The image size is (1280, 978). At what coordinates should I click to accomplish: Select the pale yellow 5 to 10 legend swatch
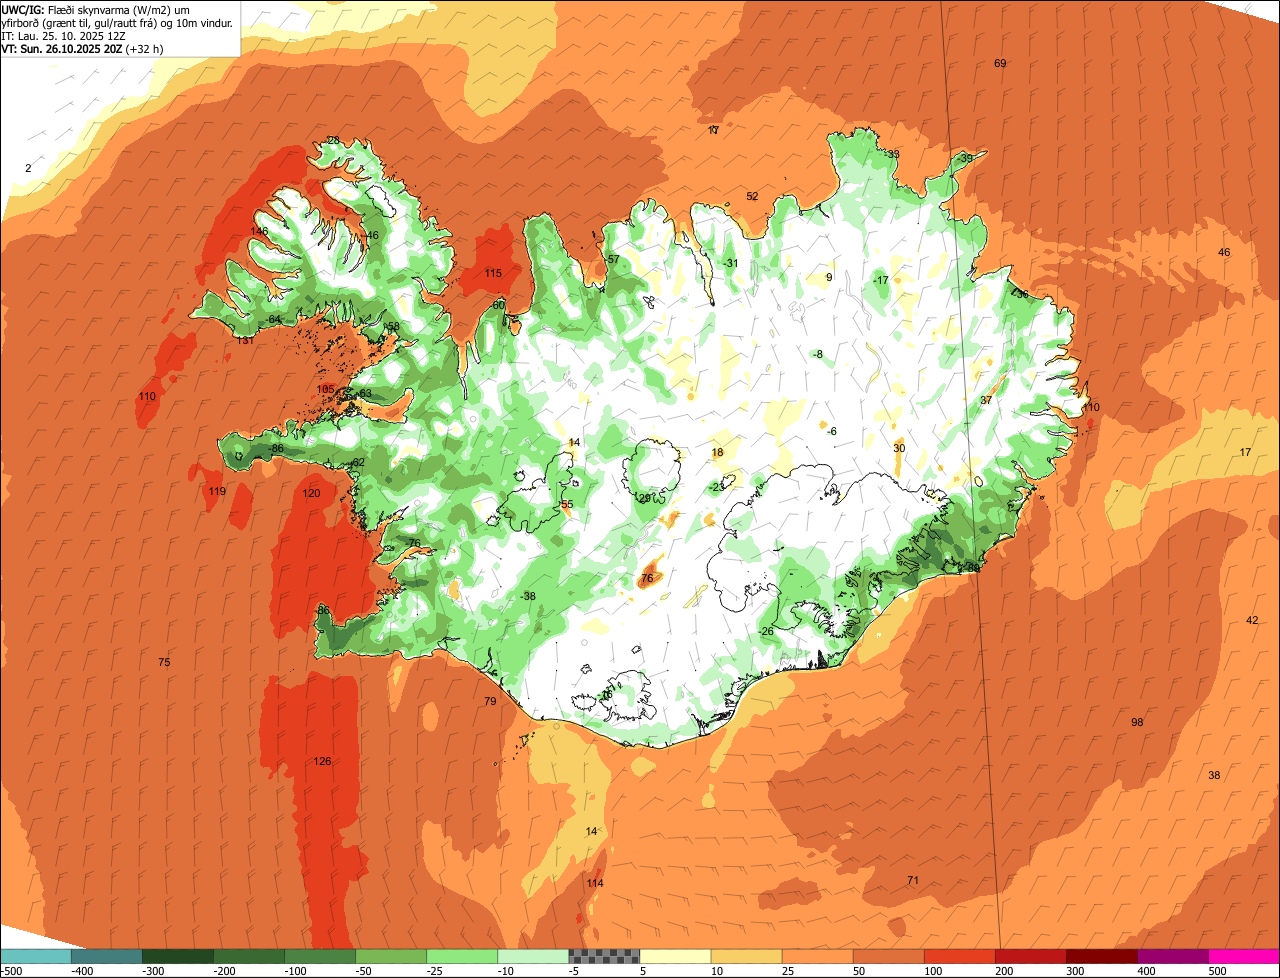point(675,956)
